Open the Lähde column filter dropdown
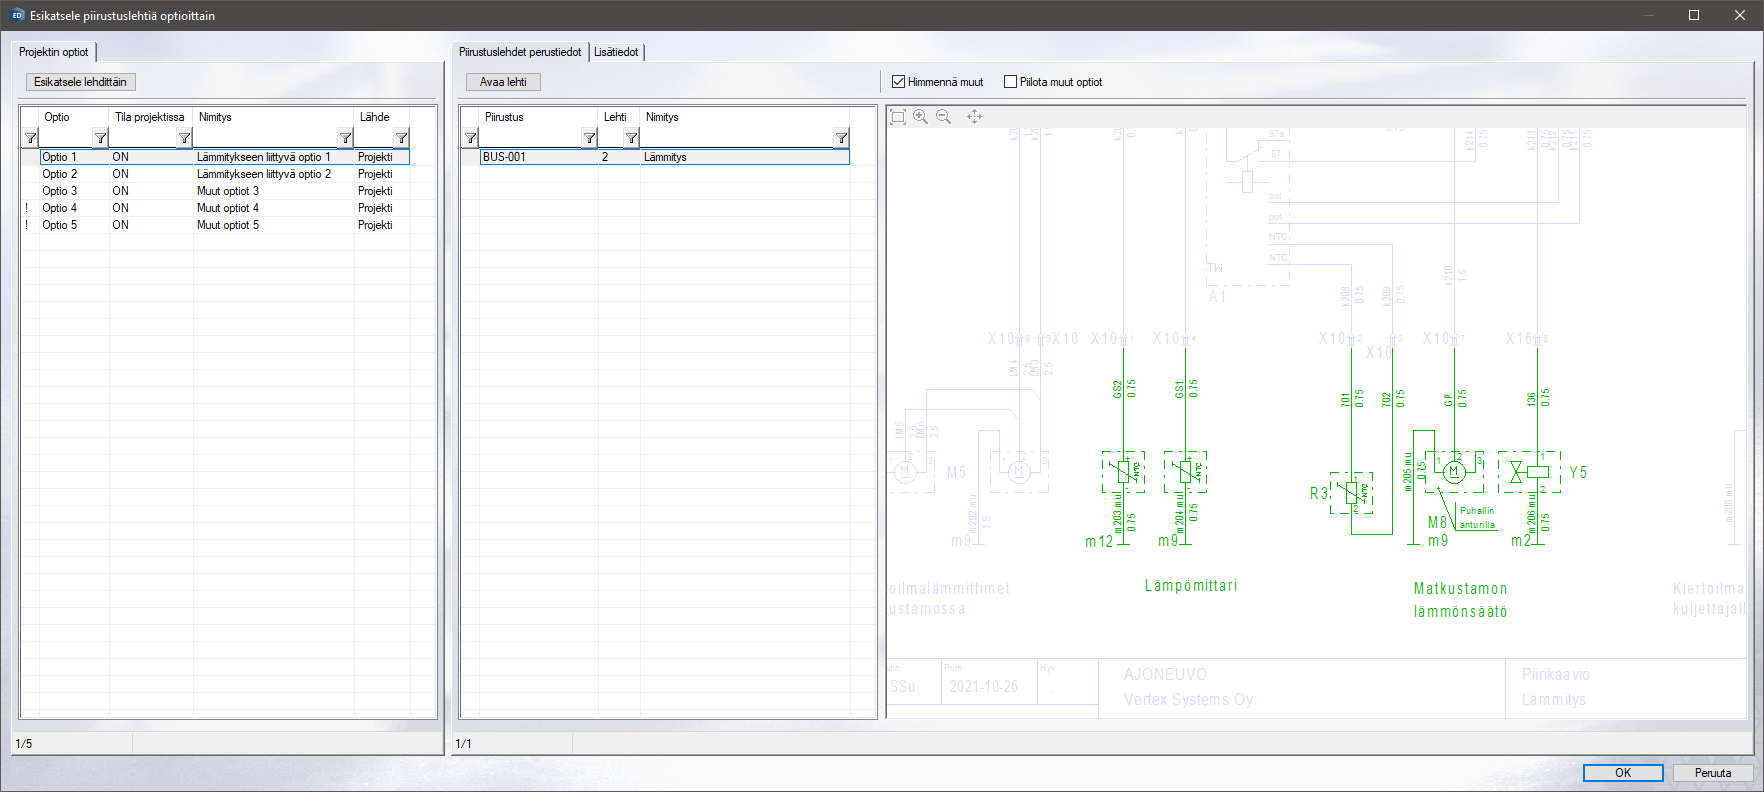This screenshot has height=792, width=1764. tap(401, 138)
